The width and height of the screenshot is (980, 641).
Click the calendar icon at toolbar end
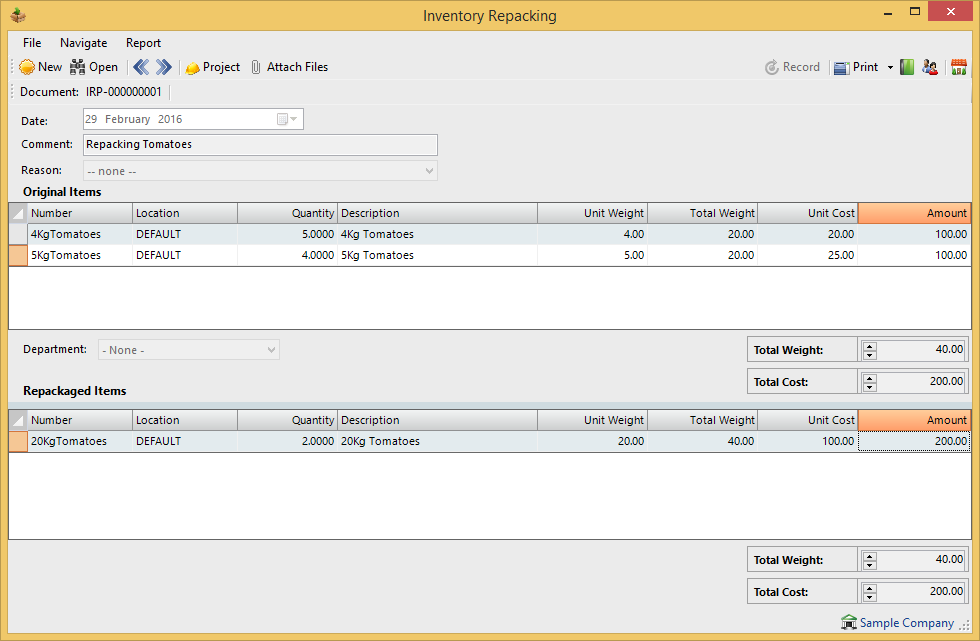pos(958,67)
